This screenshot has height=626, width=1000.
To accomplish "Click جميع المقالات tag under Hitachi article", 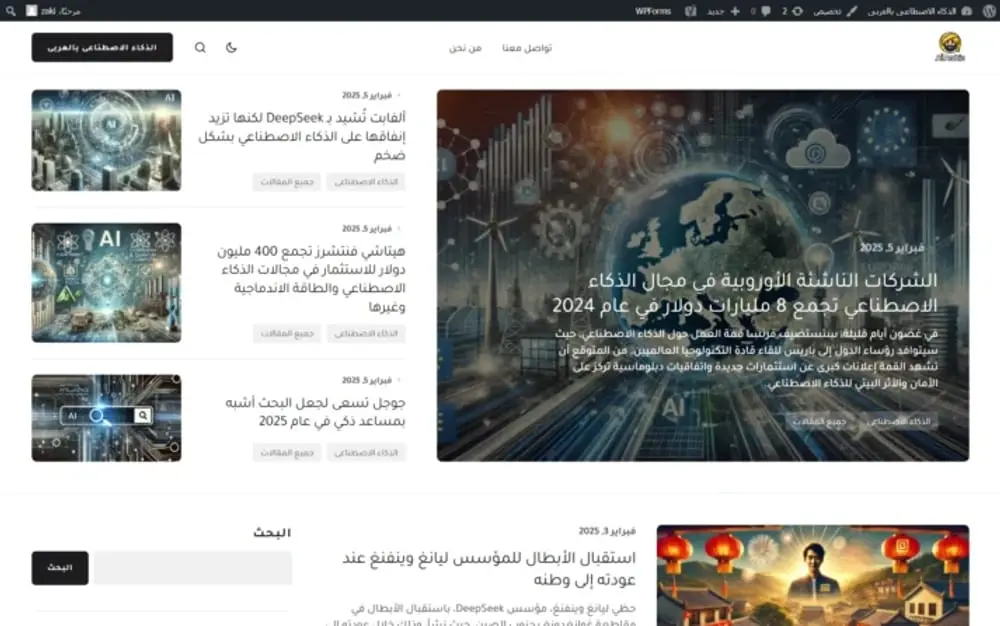I will tap(287, 333).
